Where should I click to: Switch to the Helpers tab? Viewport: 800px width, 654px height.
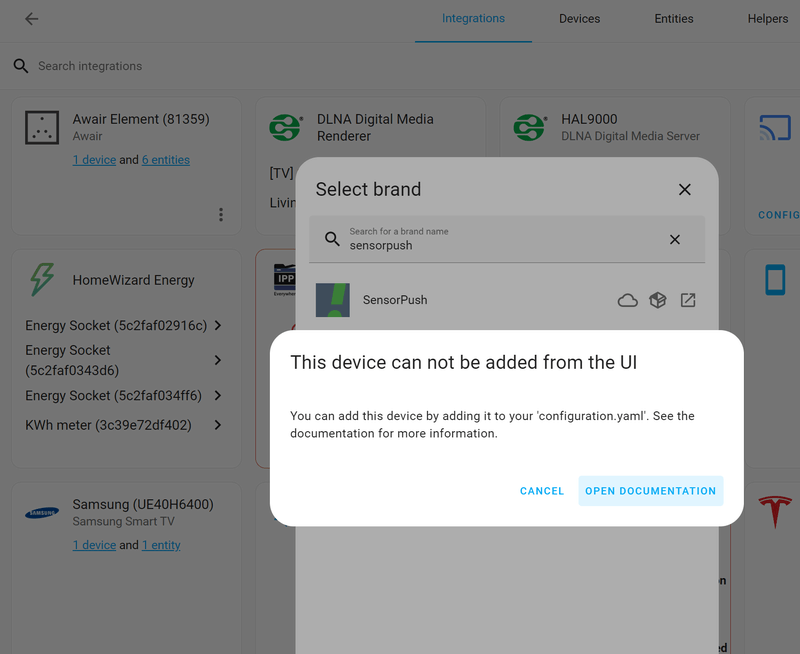[x=767, y=19]
